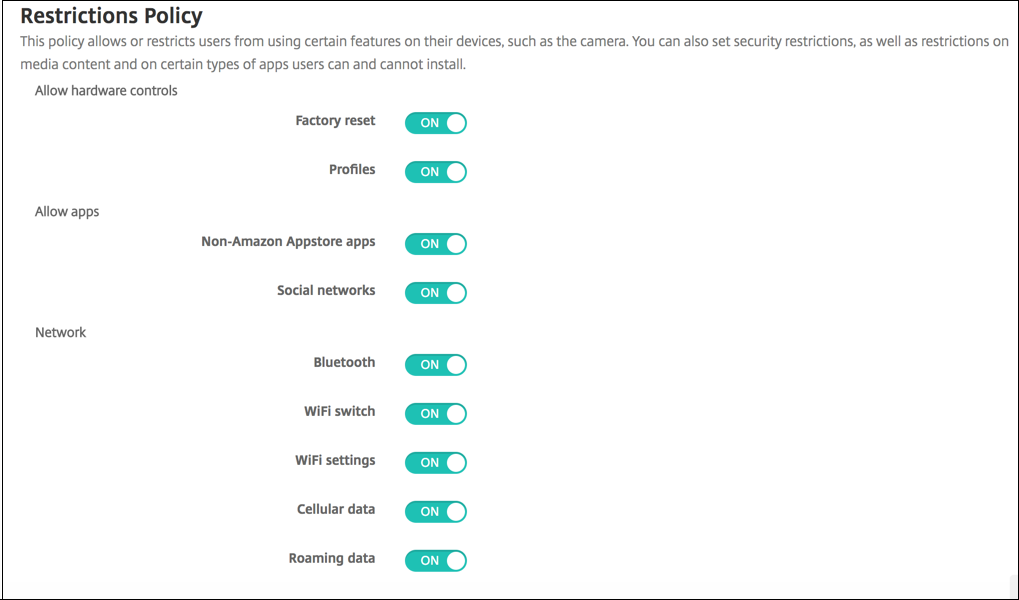Click the Bluetooth text label
The width and height of the screenshot is (1019, 600).
click(344, 363)
